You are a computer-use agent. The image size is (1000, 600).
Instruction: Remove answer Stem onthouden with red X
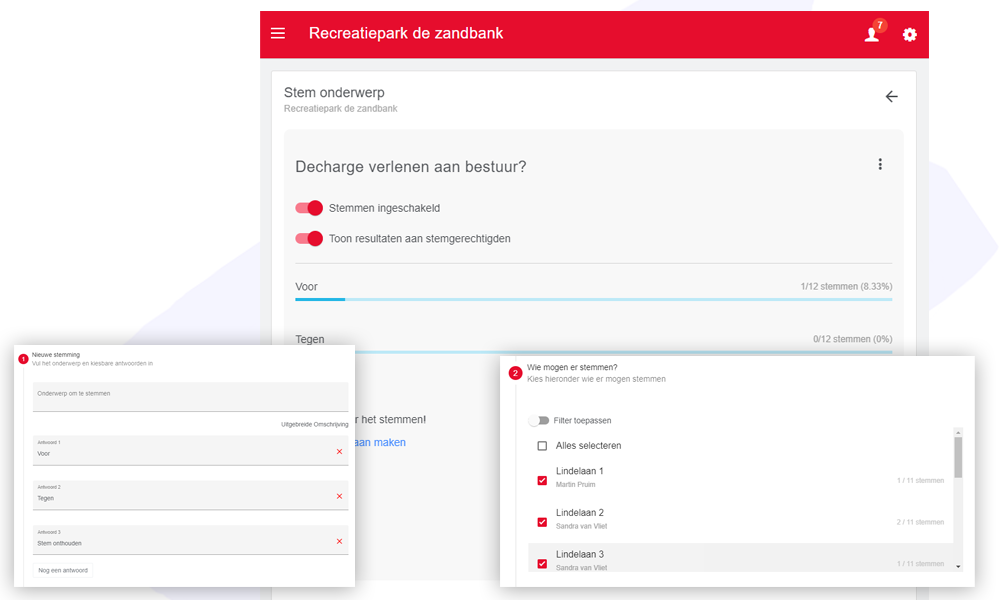tap(339, 541)
